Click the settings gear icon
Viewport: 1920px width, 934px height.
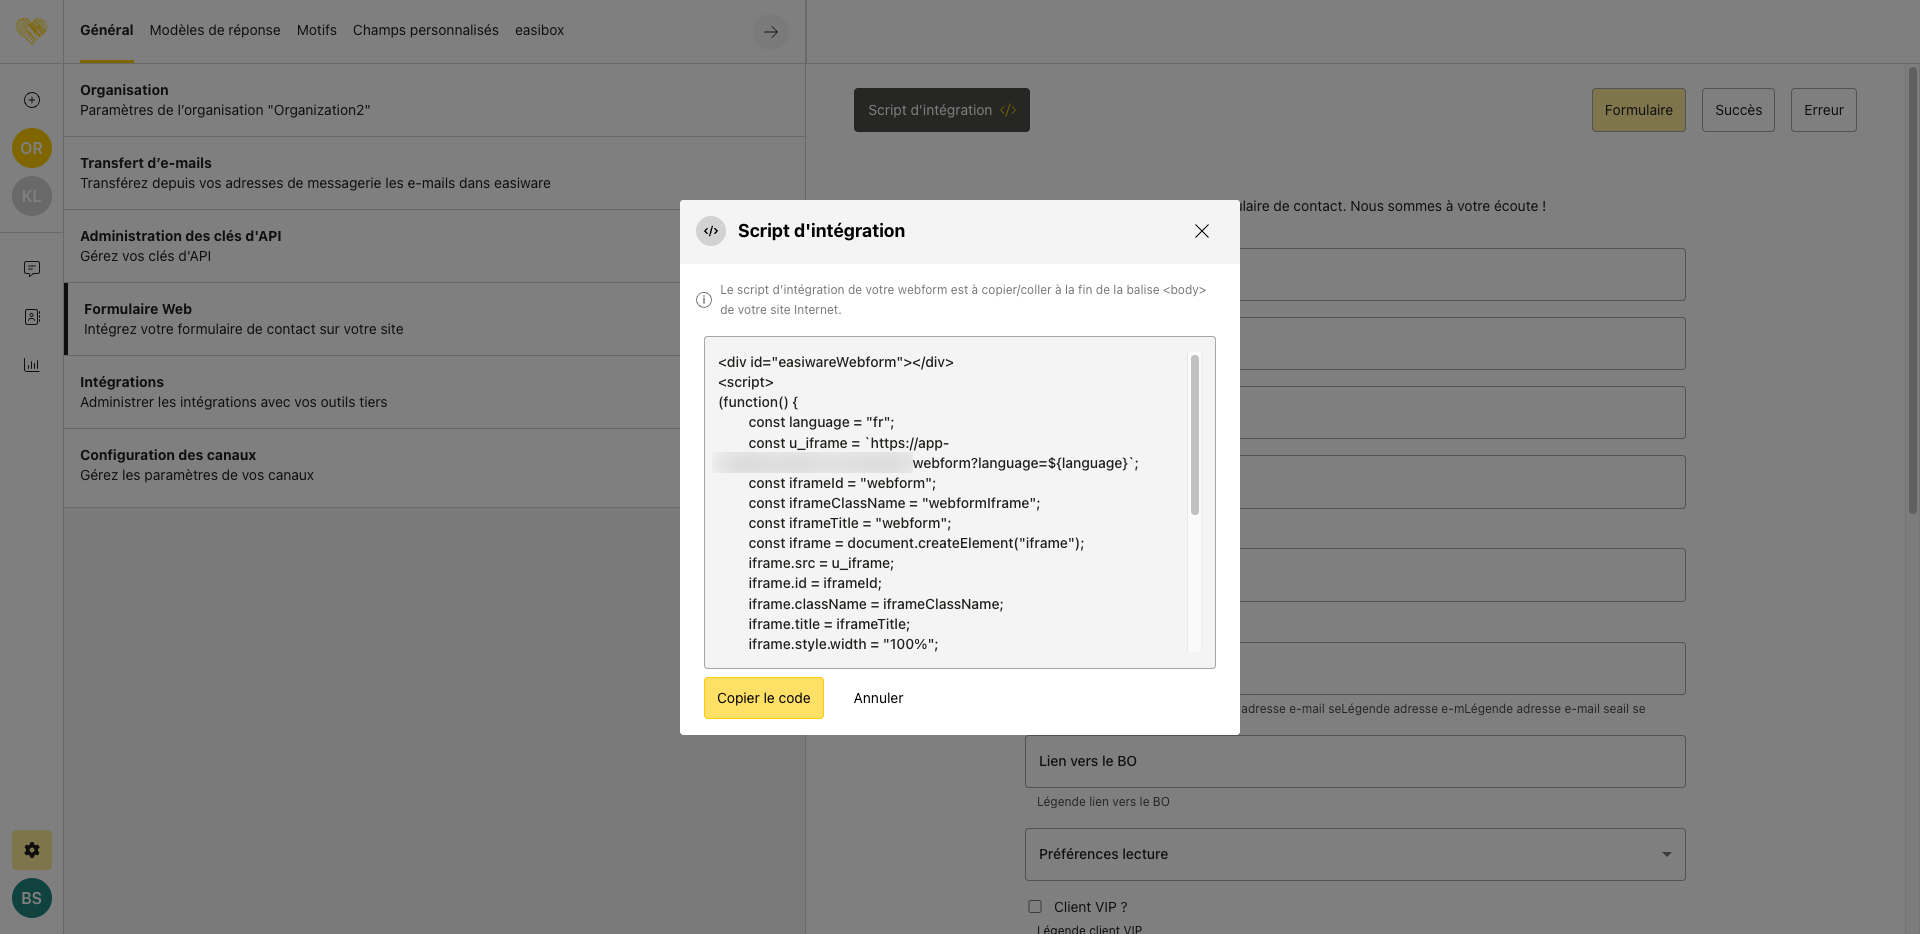(32, 850)
